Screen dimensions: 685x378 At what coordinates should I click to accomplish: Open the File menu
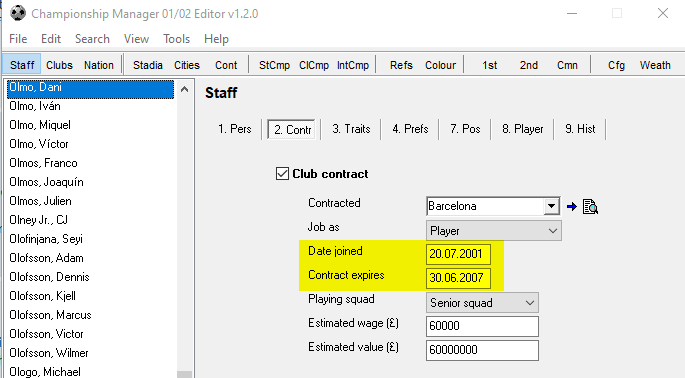pyautogui.click(x=18, y=39)
